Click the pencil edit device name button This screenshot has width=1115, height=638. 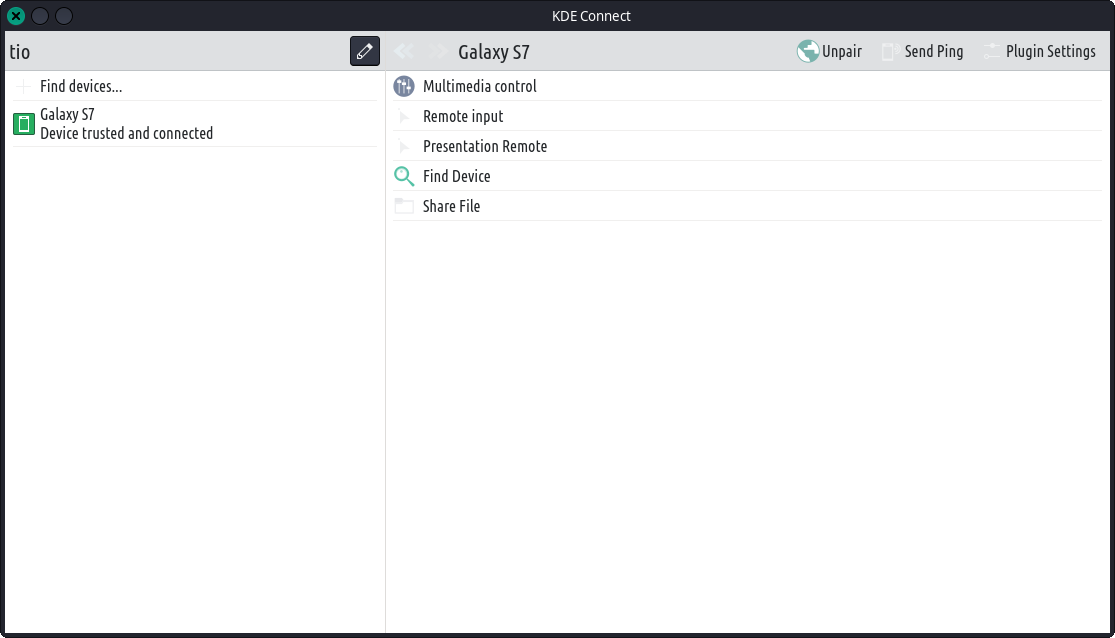pyautogui.click(x=365, y=51)
